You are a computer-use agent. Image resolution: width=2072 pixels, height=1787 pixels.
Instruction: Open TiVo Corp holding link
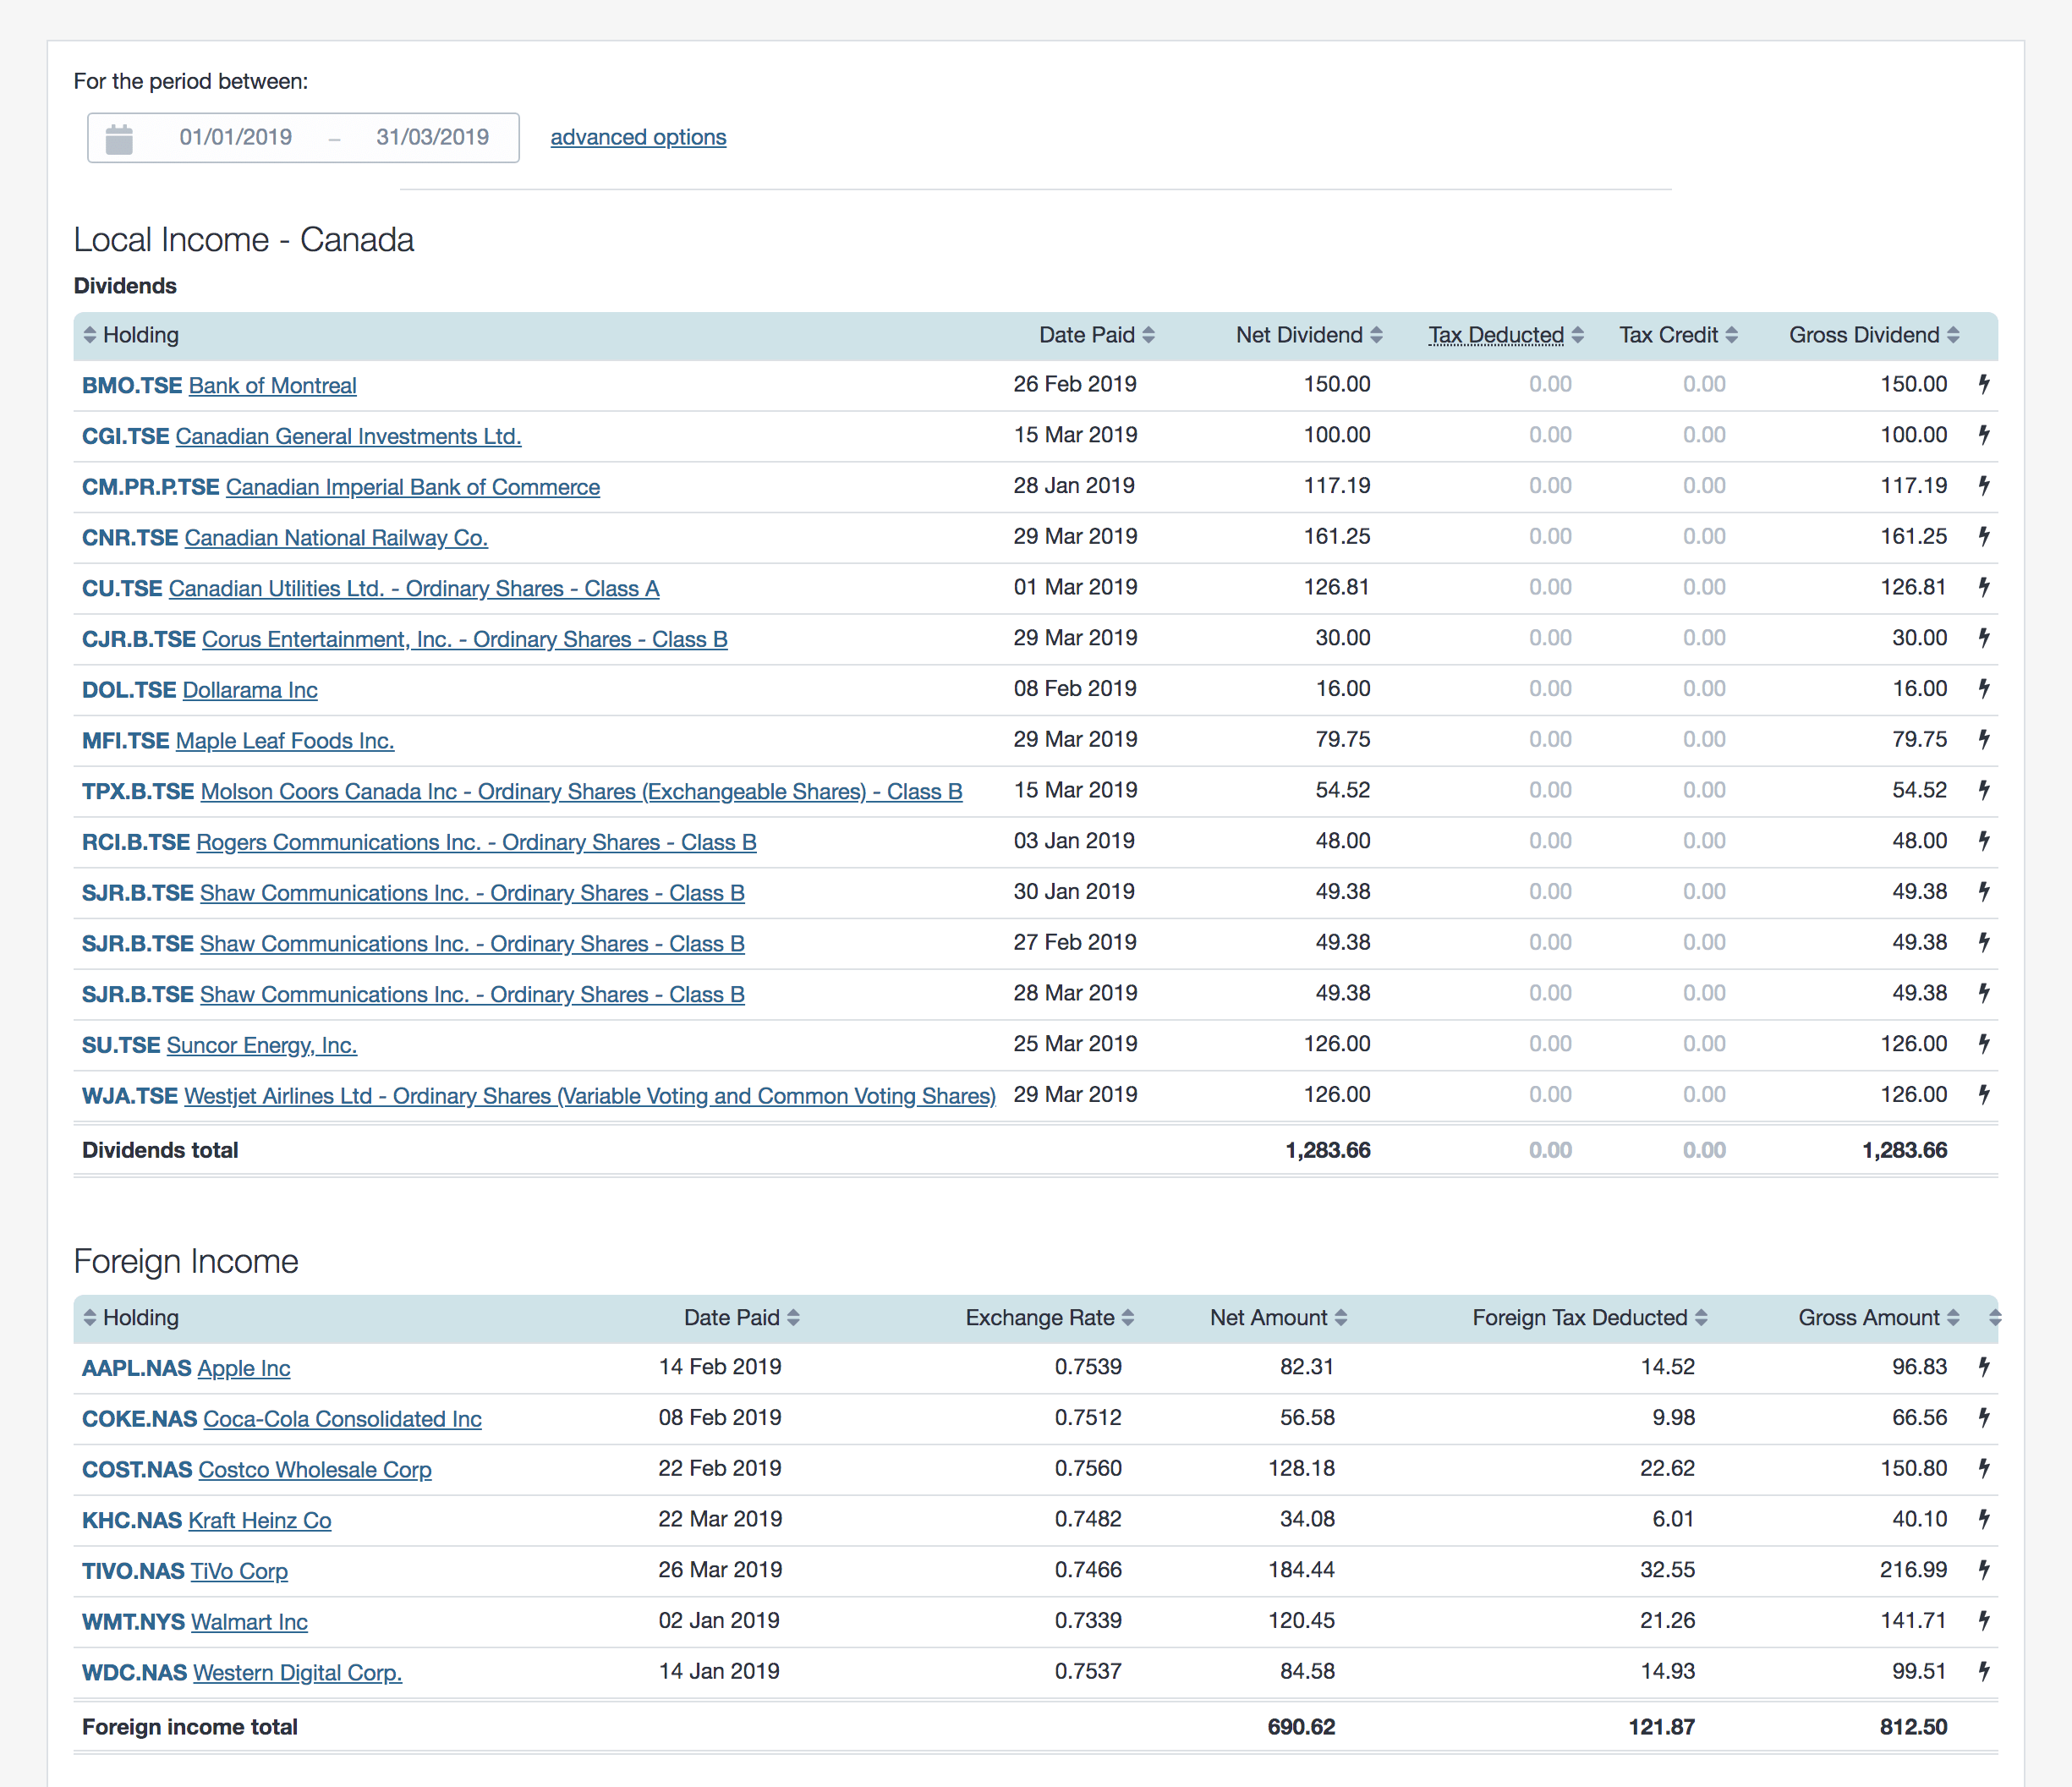(x=239, y=1571)
